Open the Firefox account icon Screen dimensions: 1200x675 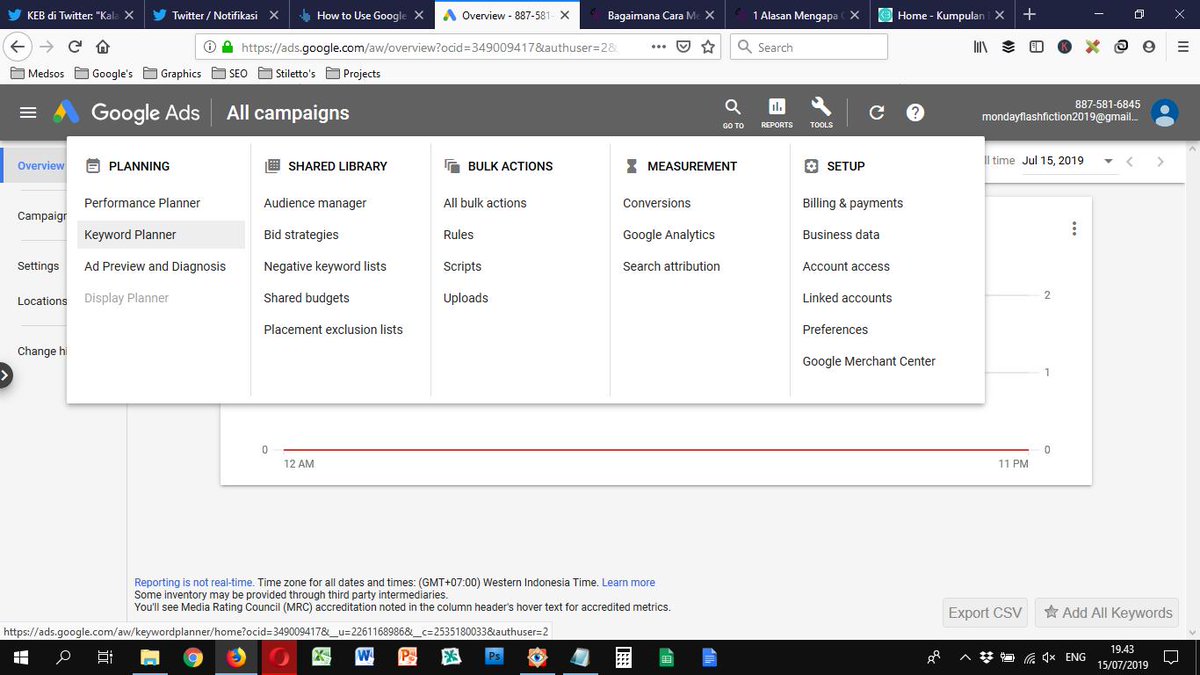pos(1148,47)
